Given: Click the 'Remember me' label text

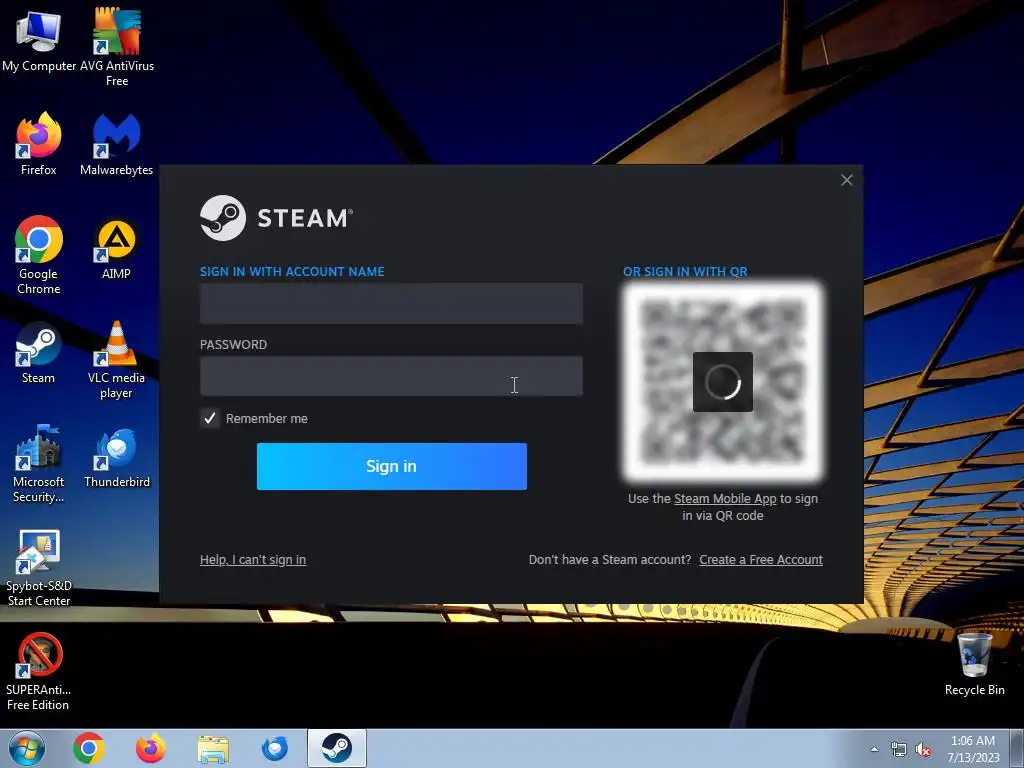Looking at the screenshot, I should [266, 419].
